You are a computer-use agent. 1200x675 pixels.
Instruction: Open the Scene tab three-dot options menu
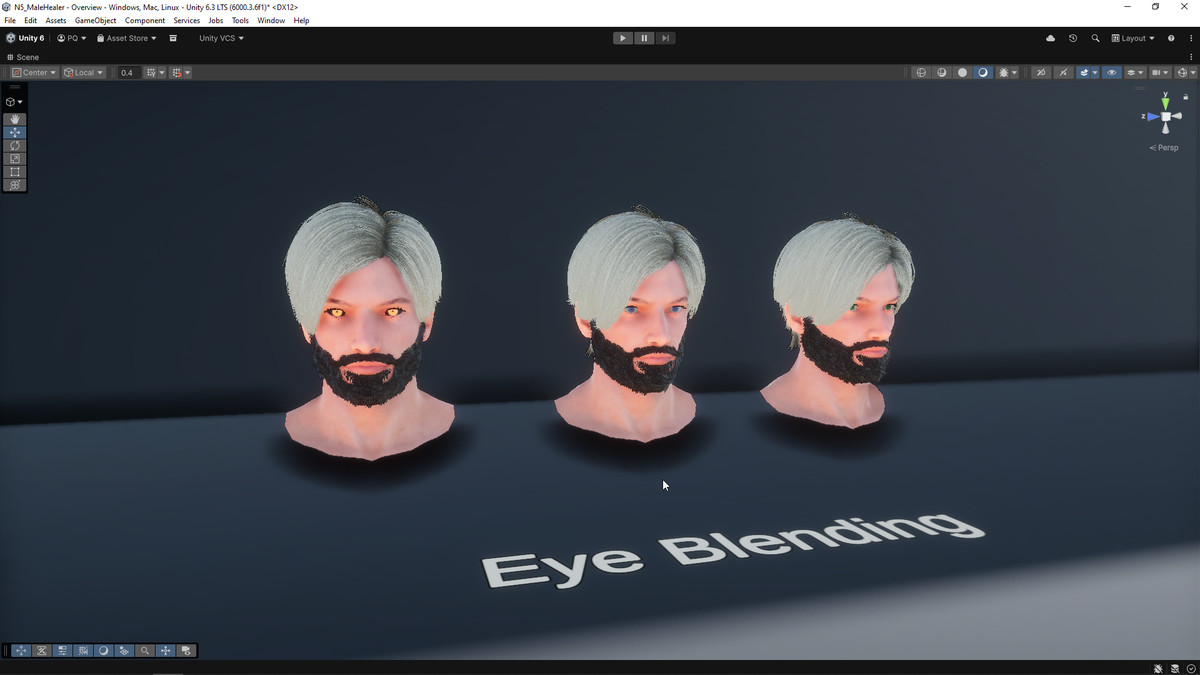pos(1191,57)
